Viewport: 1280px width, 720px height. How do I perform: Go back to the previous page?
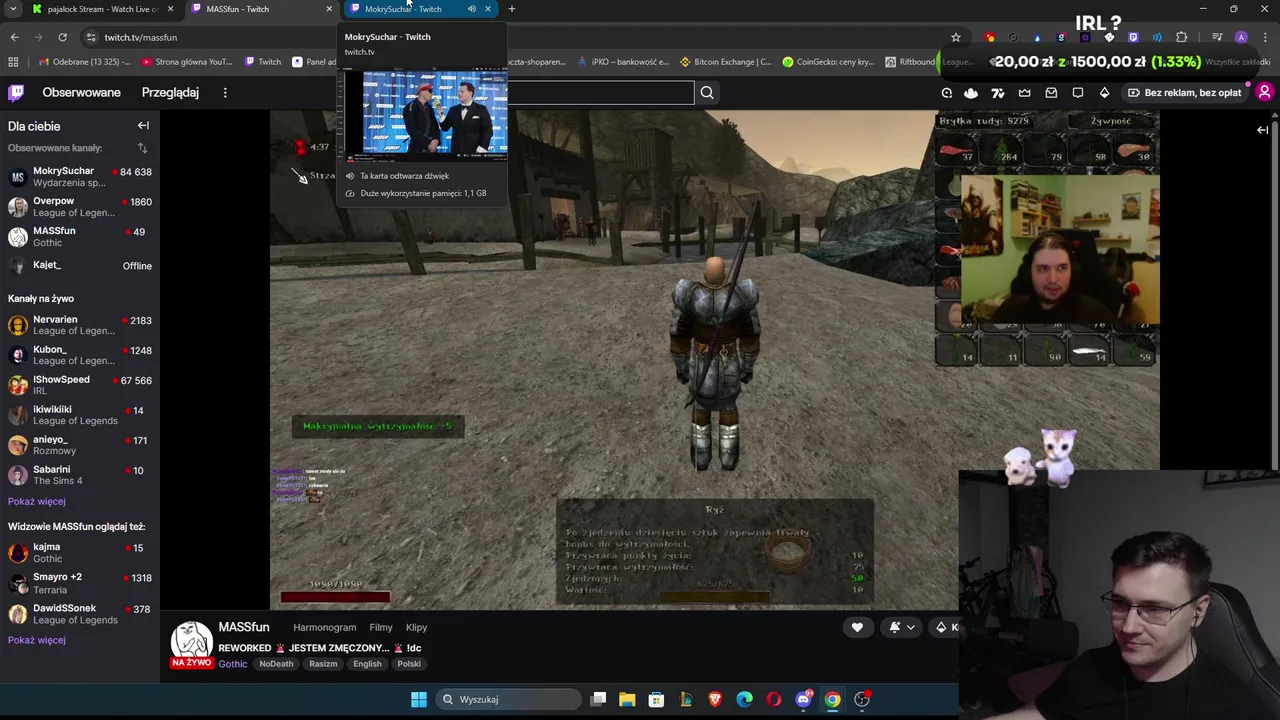(x=14, y=37)
